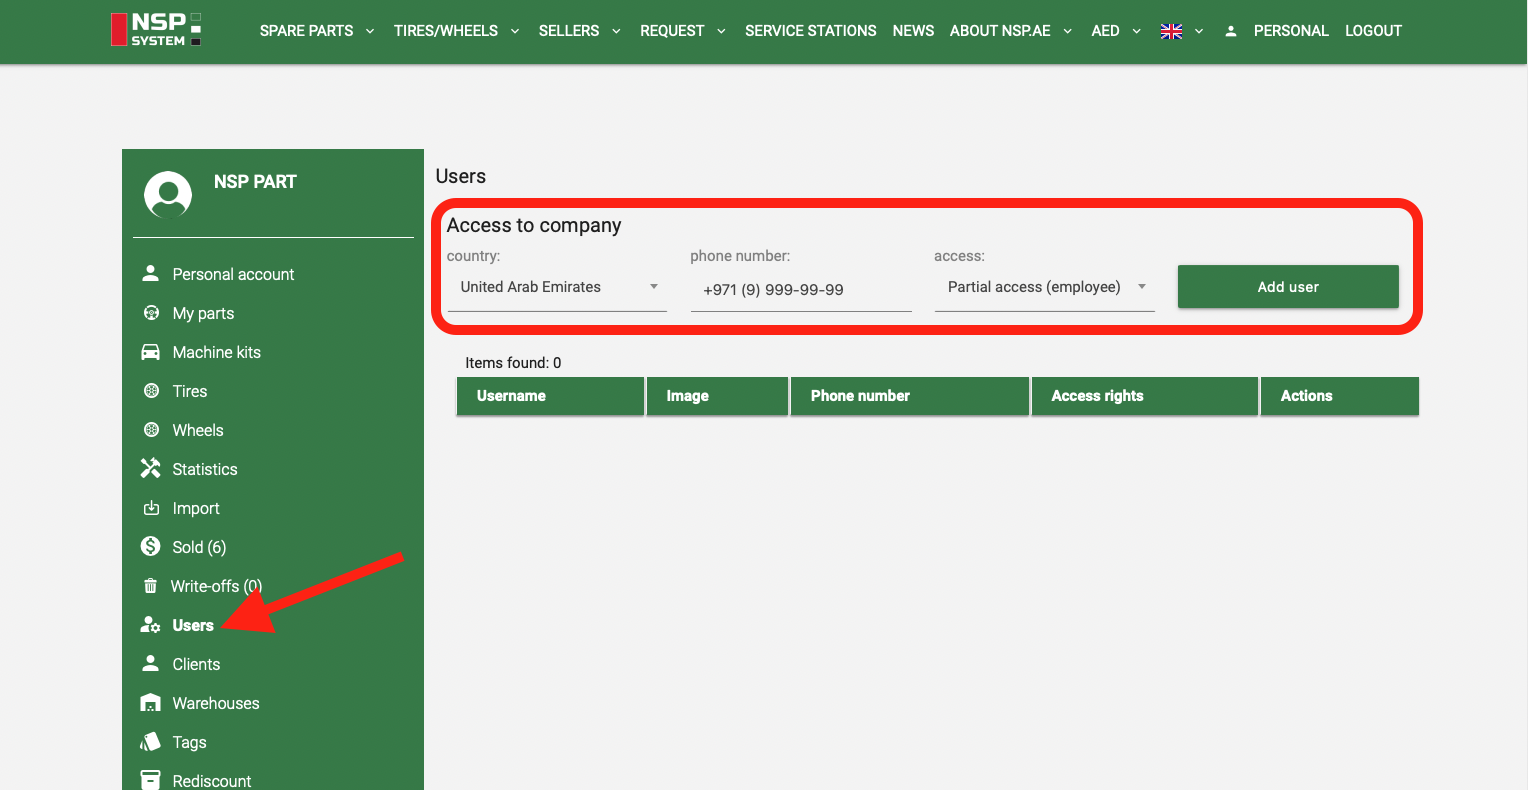1528x790 pixels.
Task: Click the trash icon beside Write-offs
Action: pyautogui.click(x=151, y=586)
